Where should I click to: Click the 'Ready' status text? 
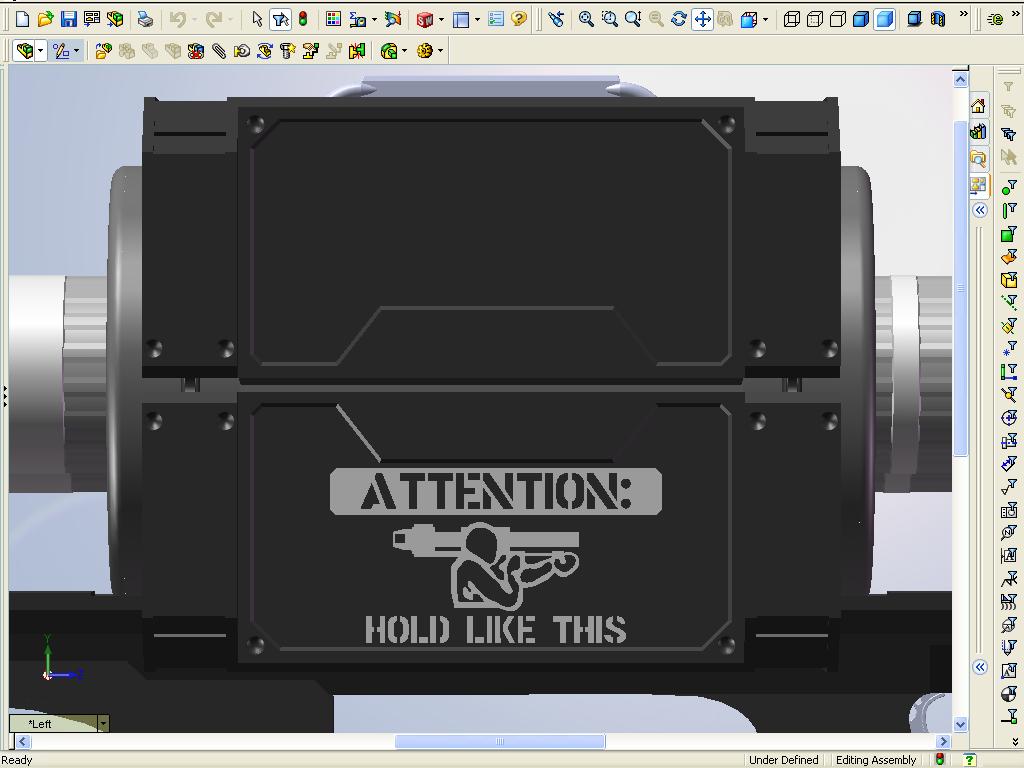tap(16, 760)
